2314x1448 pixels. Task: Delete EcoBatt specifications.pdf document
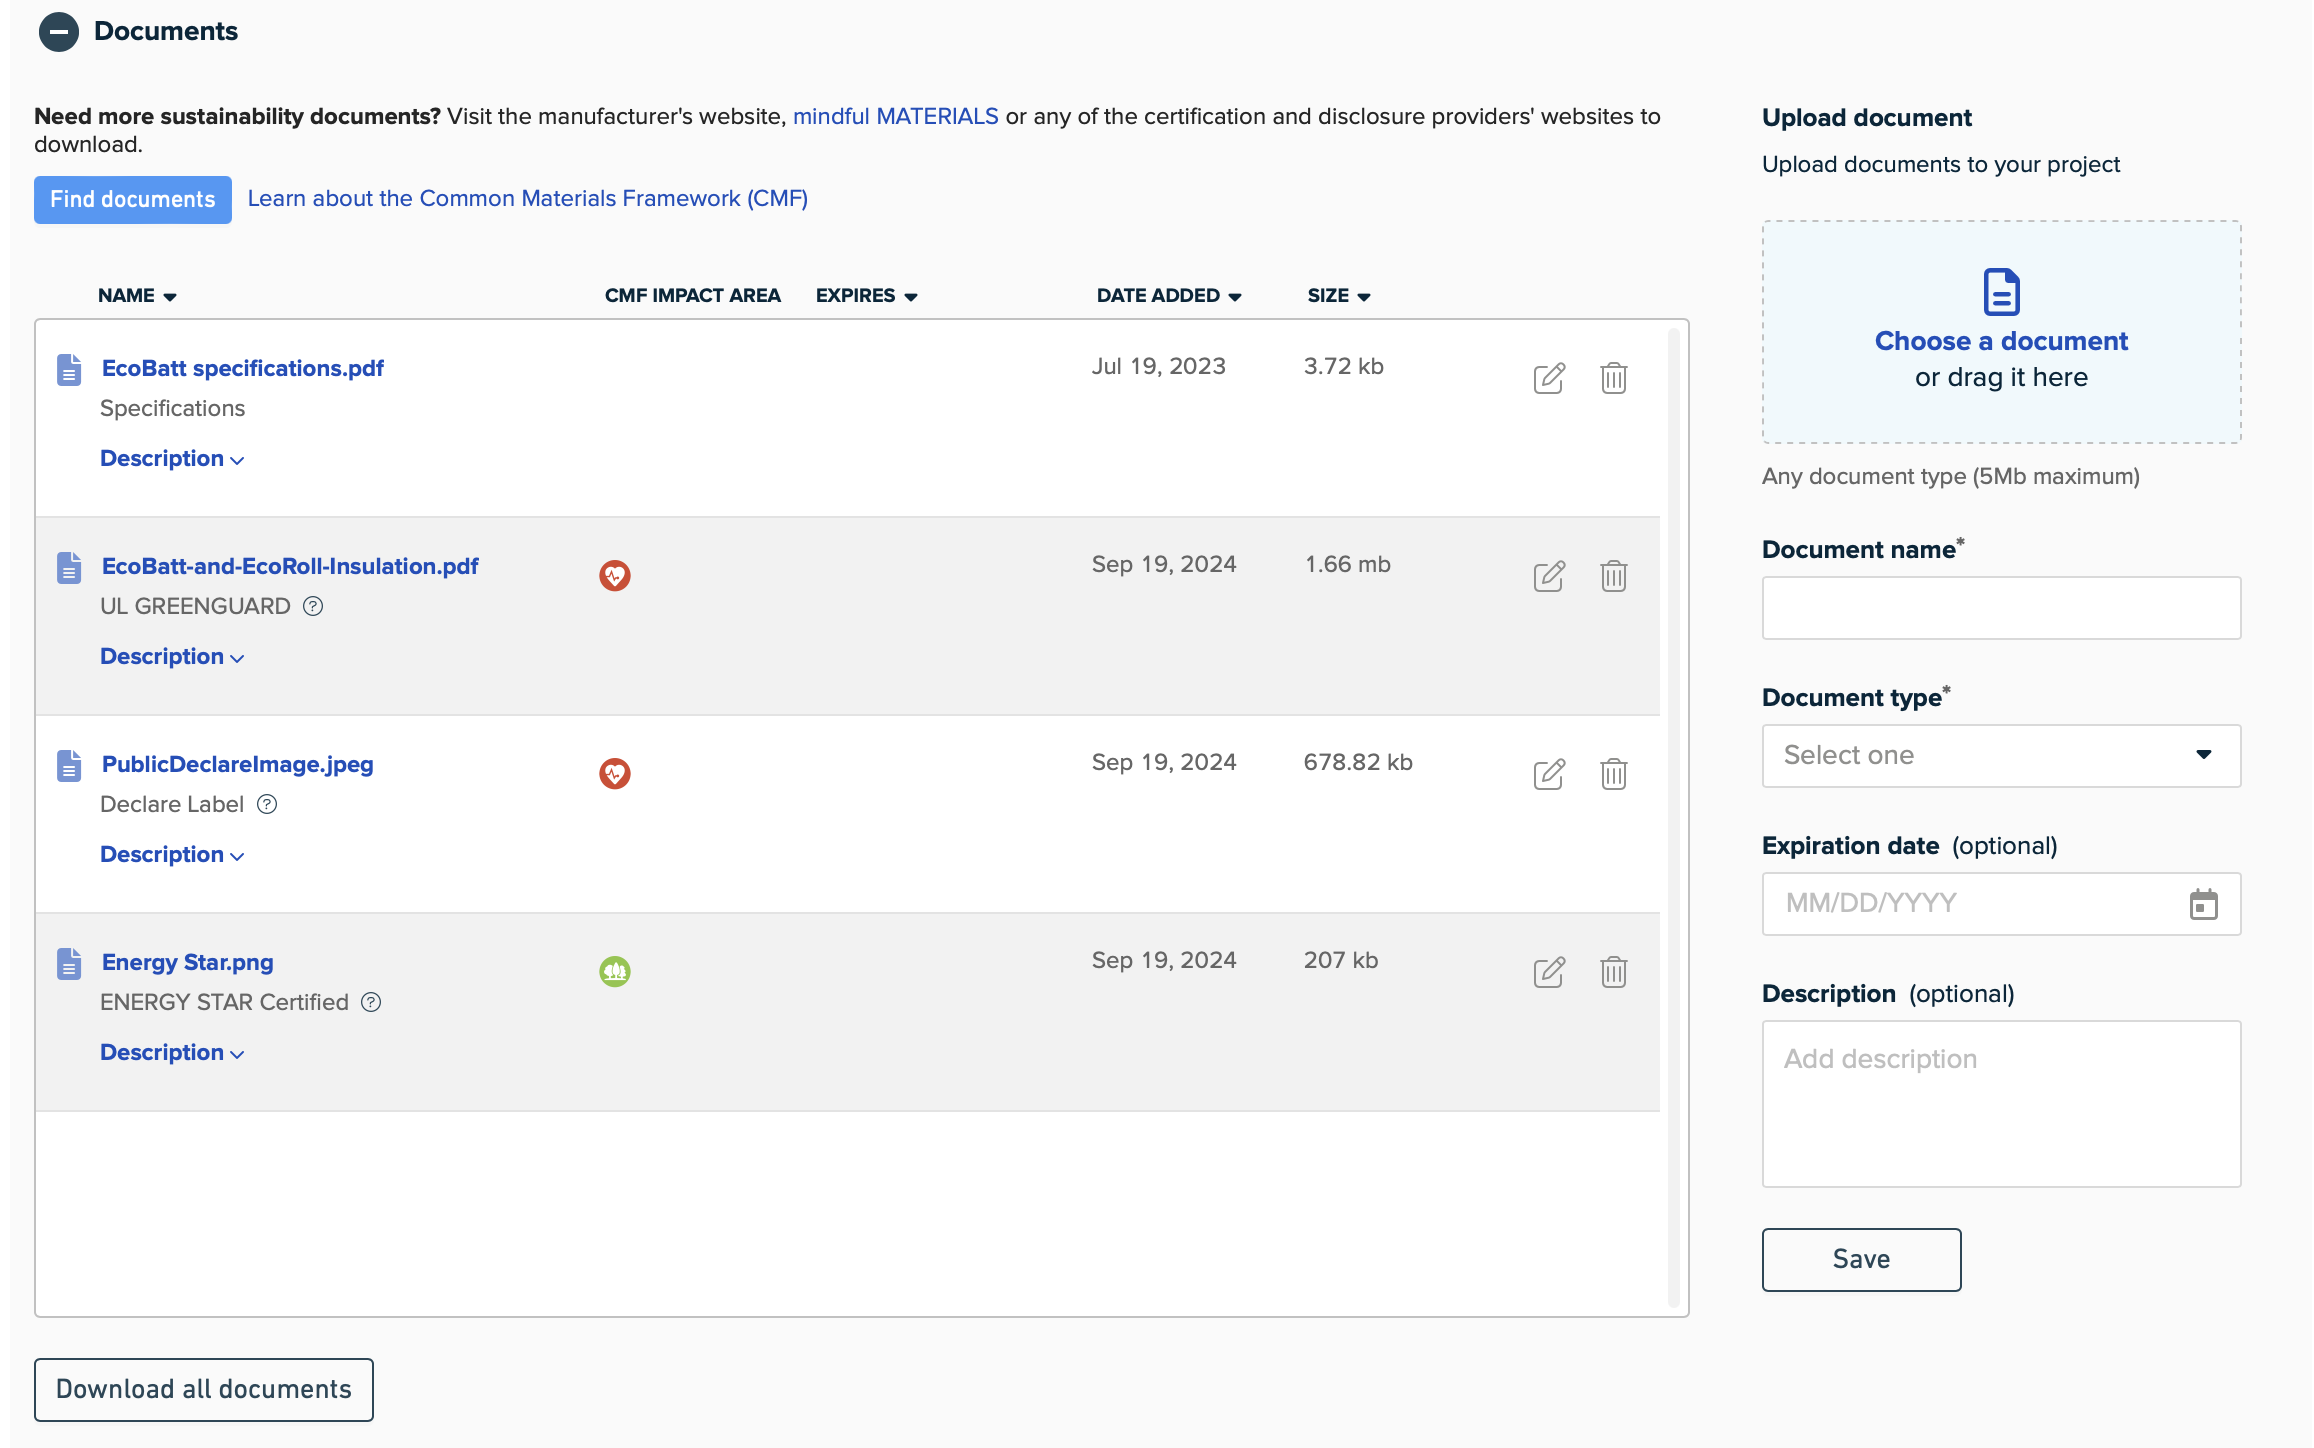[x=1614, y=378]
